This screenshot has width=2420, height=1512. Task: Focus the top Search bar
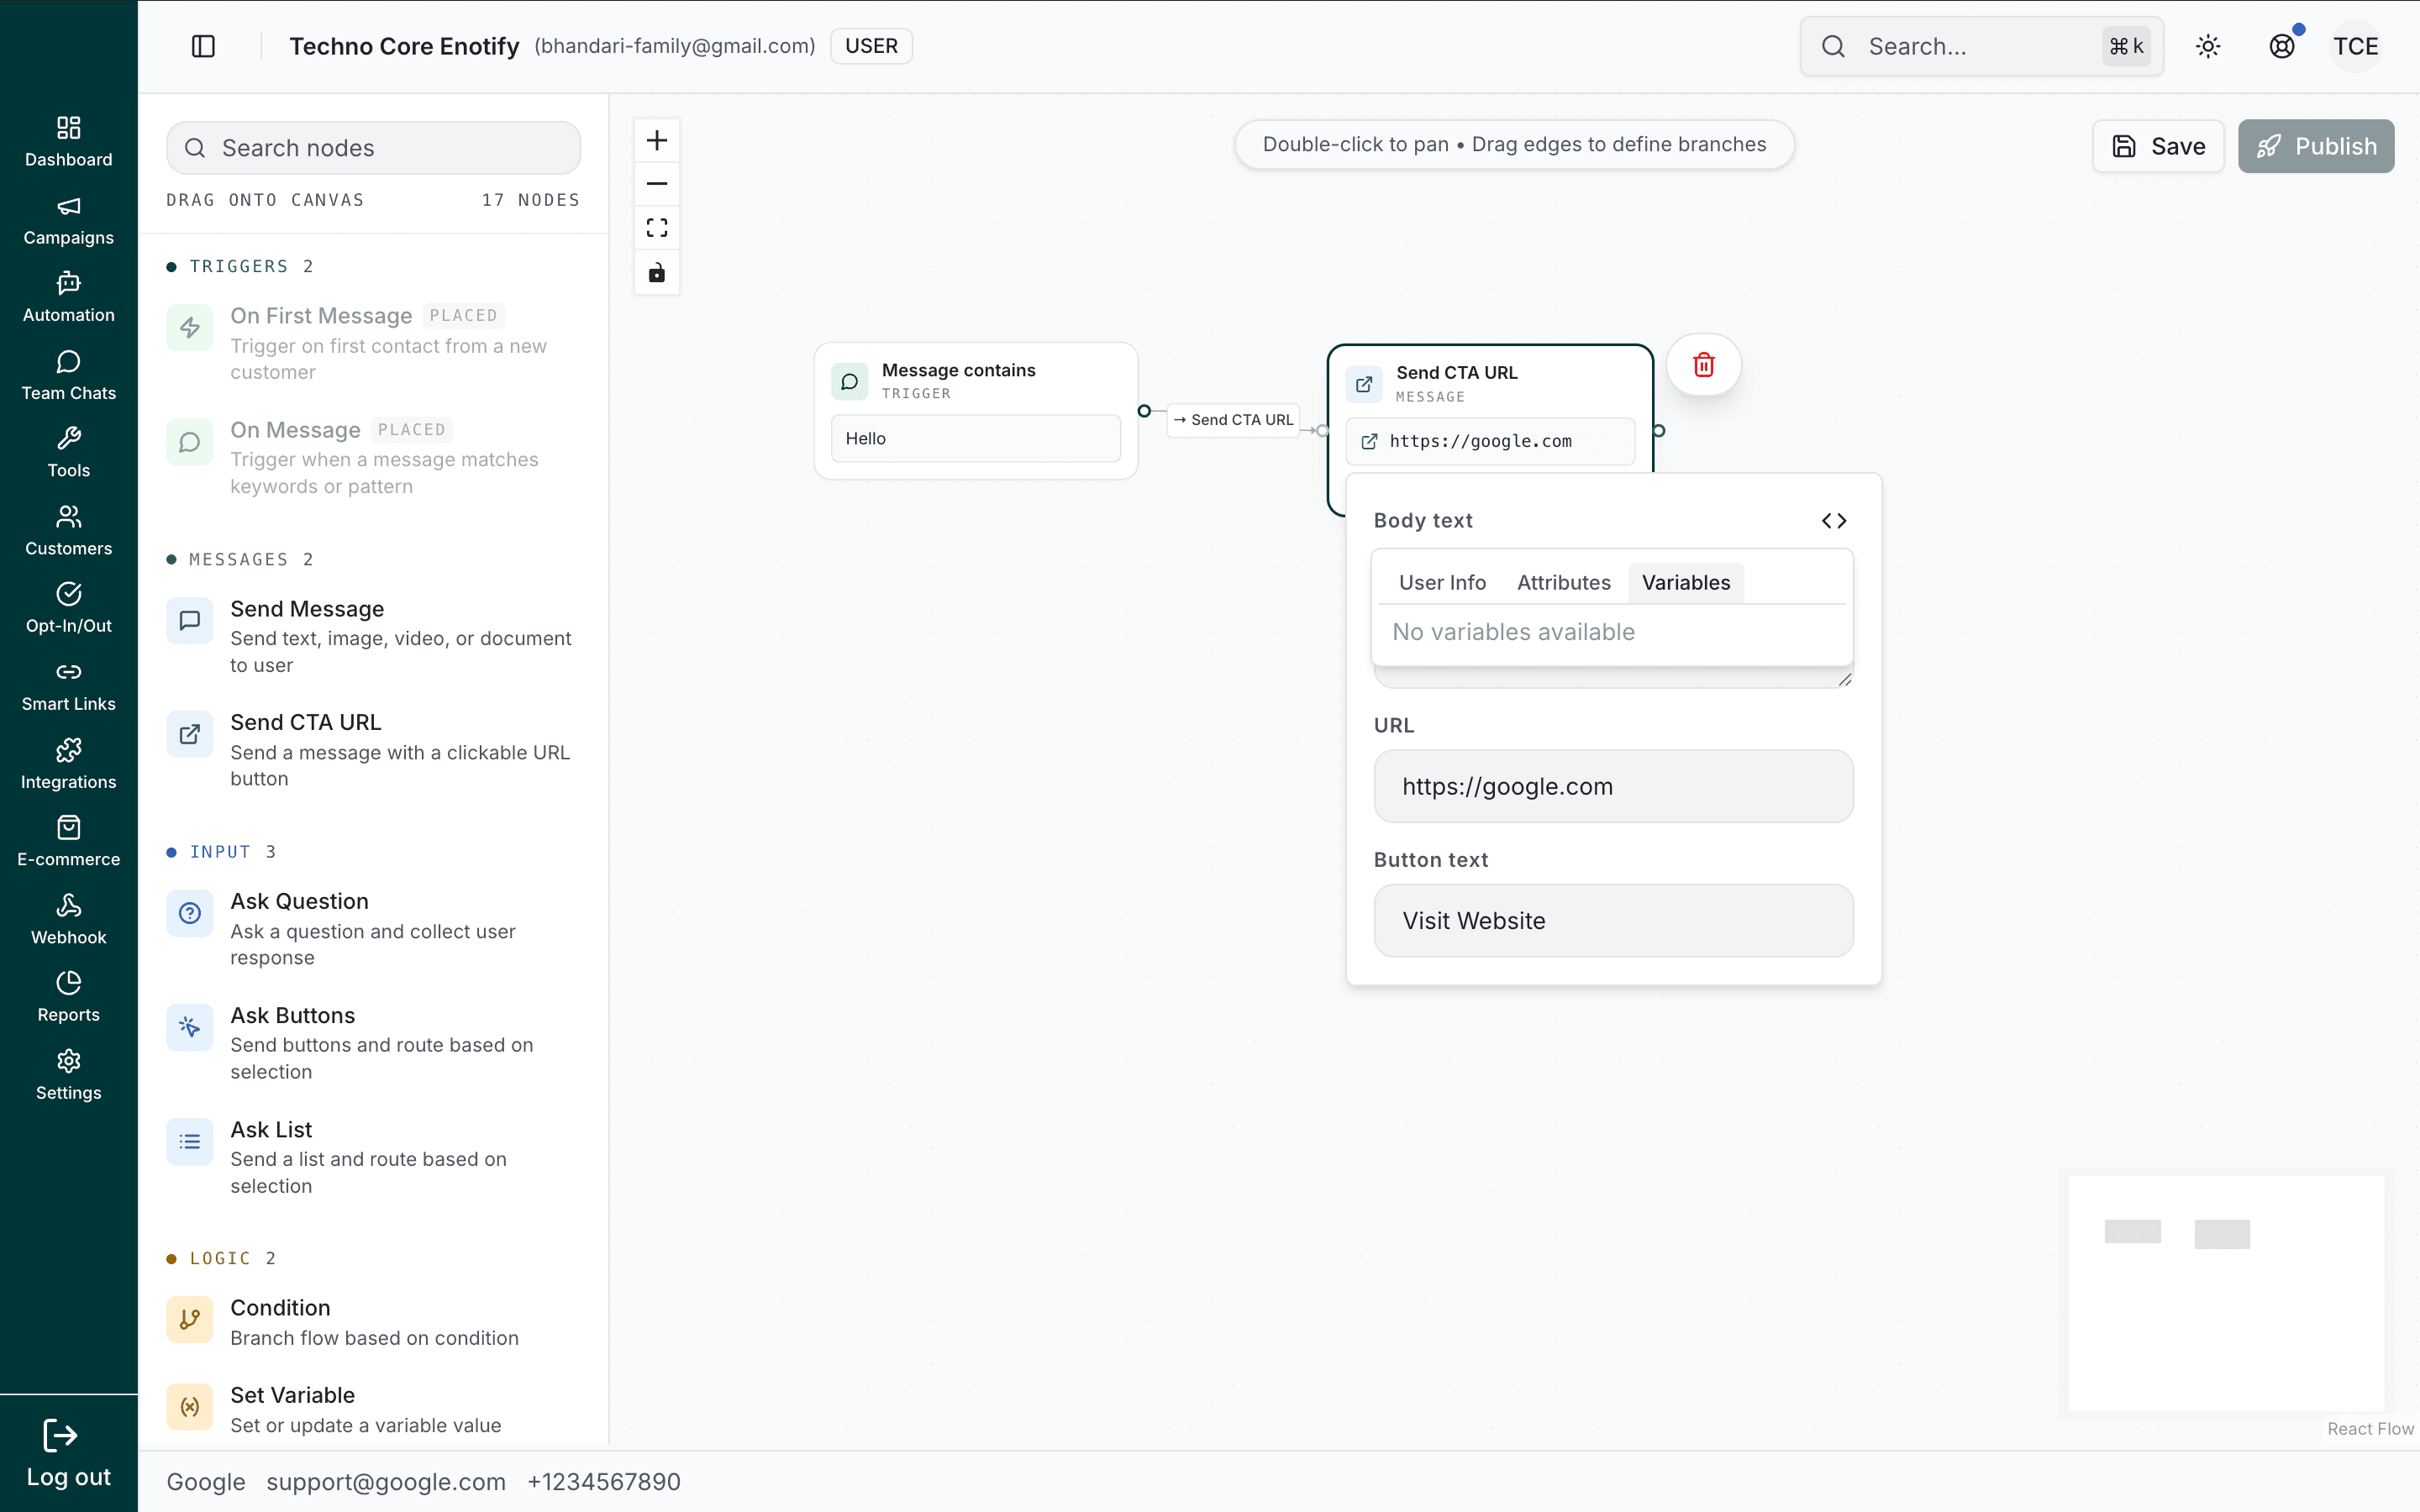[1981, 46]
